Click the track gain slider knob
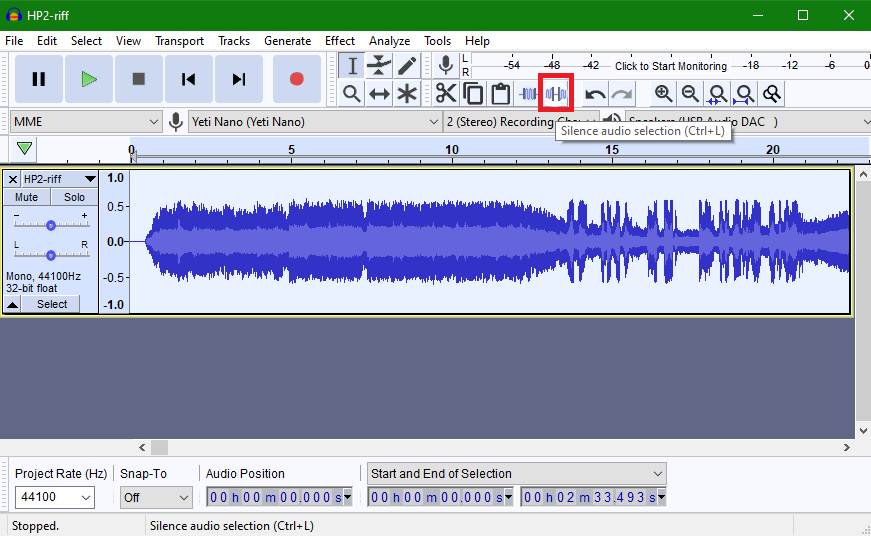This screenshot has height=536, width=871. (x=51, y=225)
